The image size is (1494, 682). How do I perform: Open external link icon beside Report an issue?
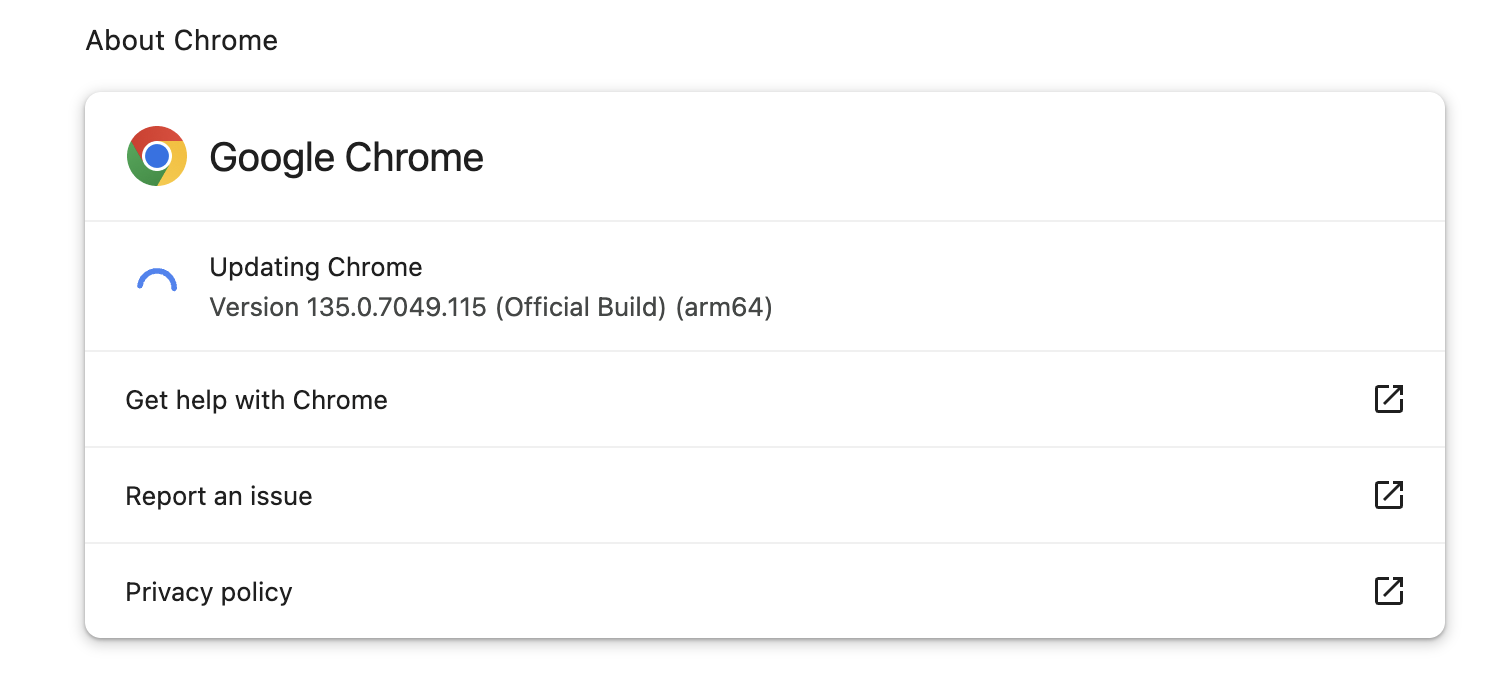click(1389, 495)
